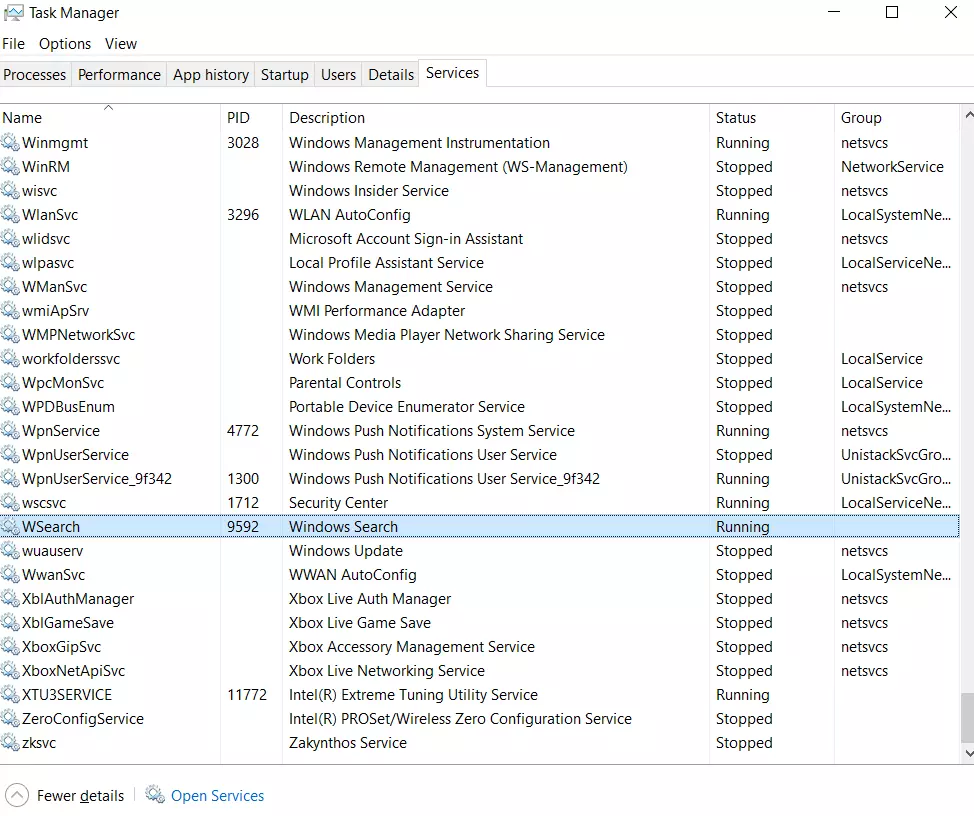Sort services by Group column header

(x=897, y=118)
